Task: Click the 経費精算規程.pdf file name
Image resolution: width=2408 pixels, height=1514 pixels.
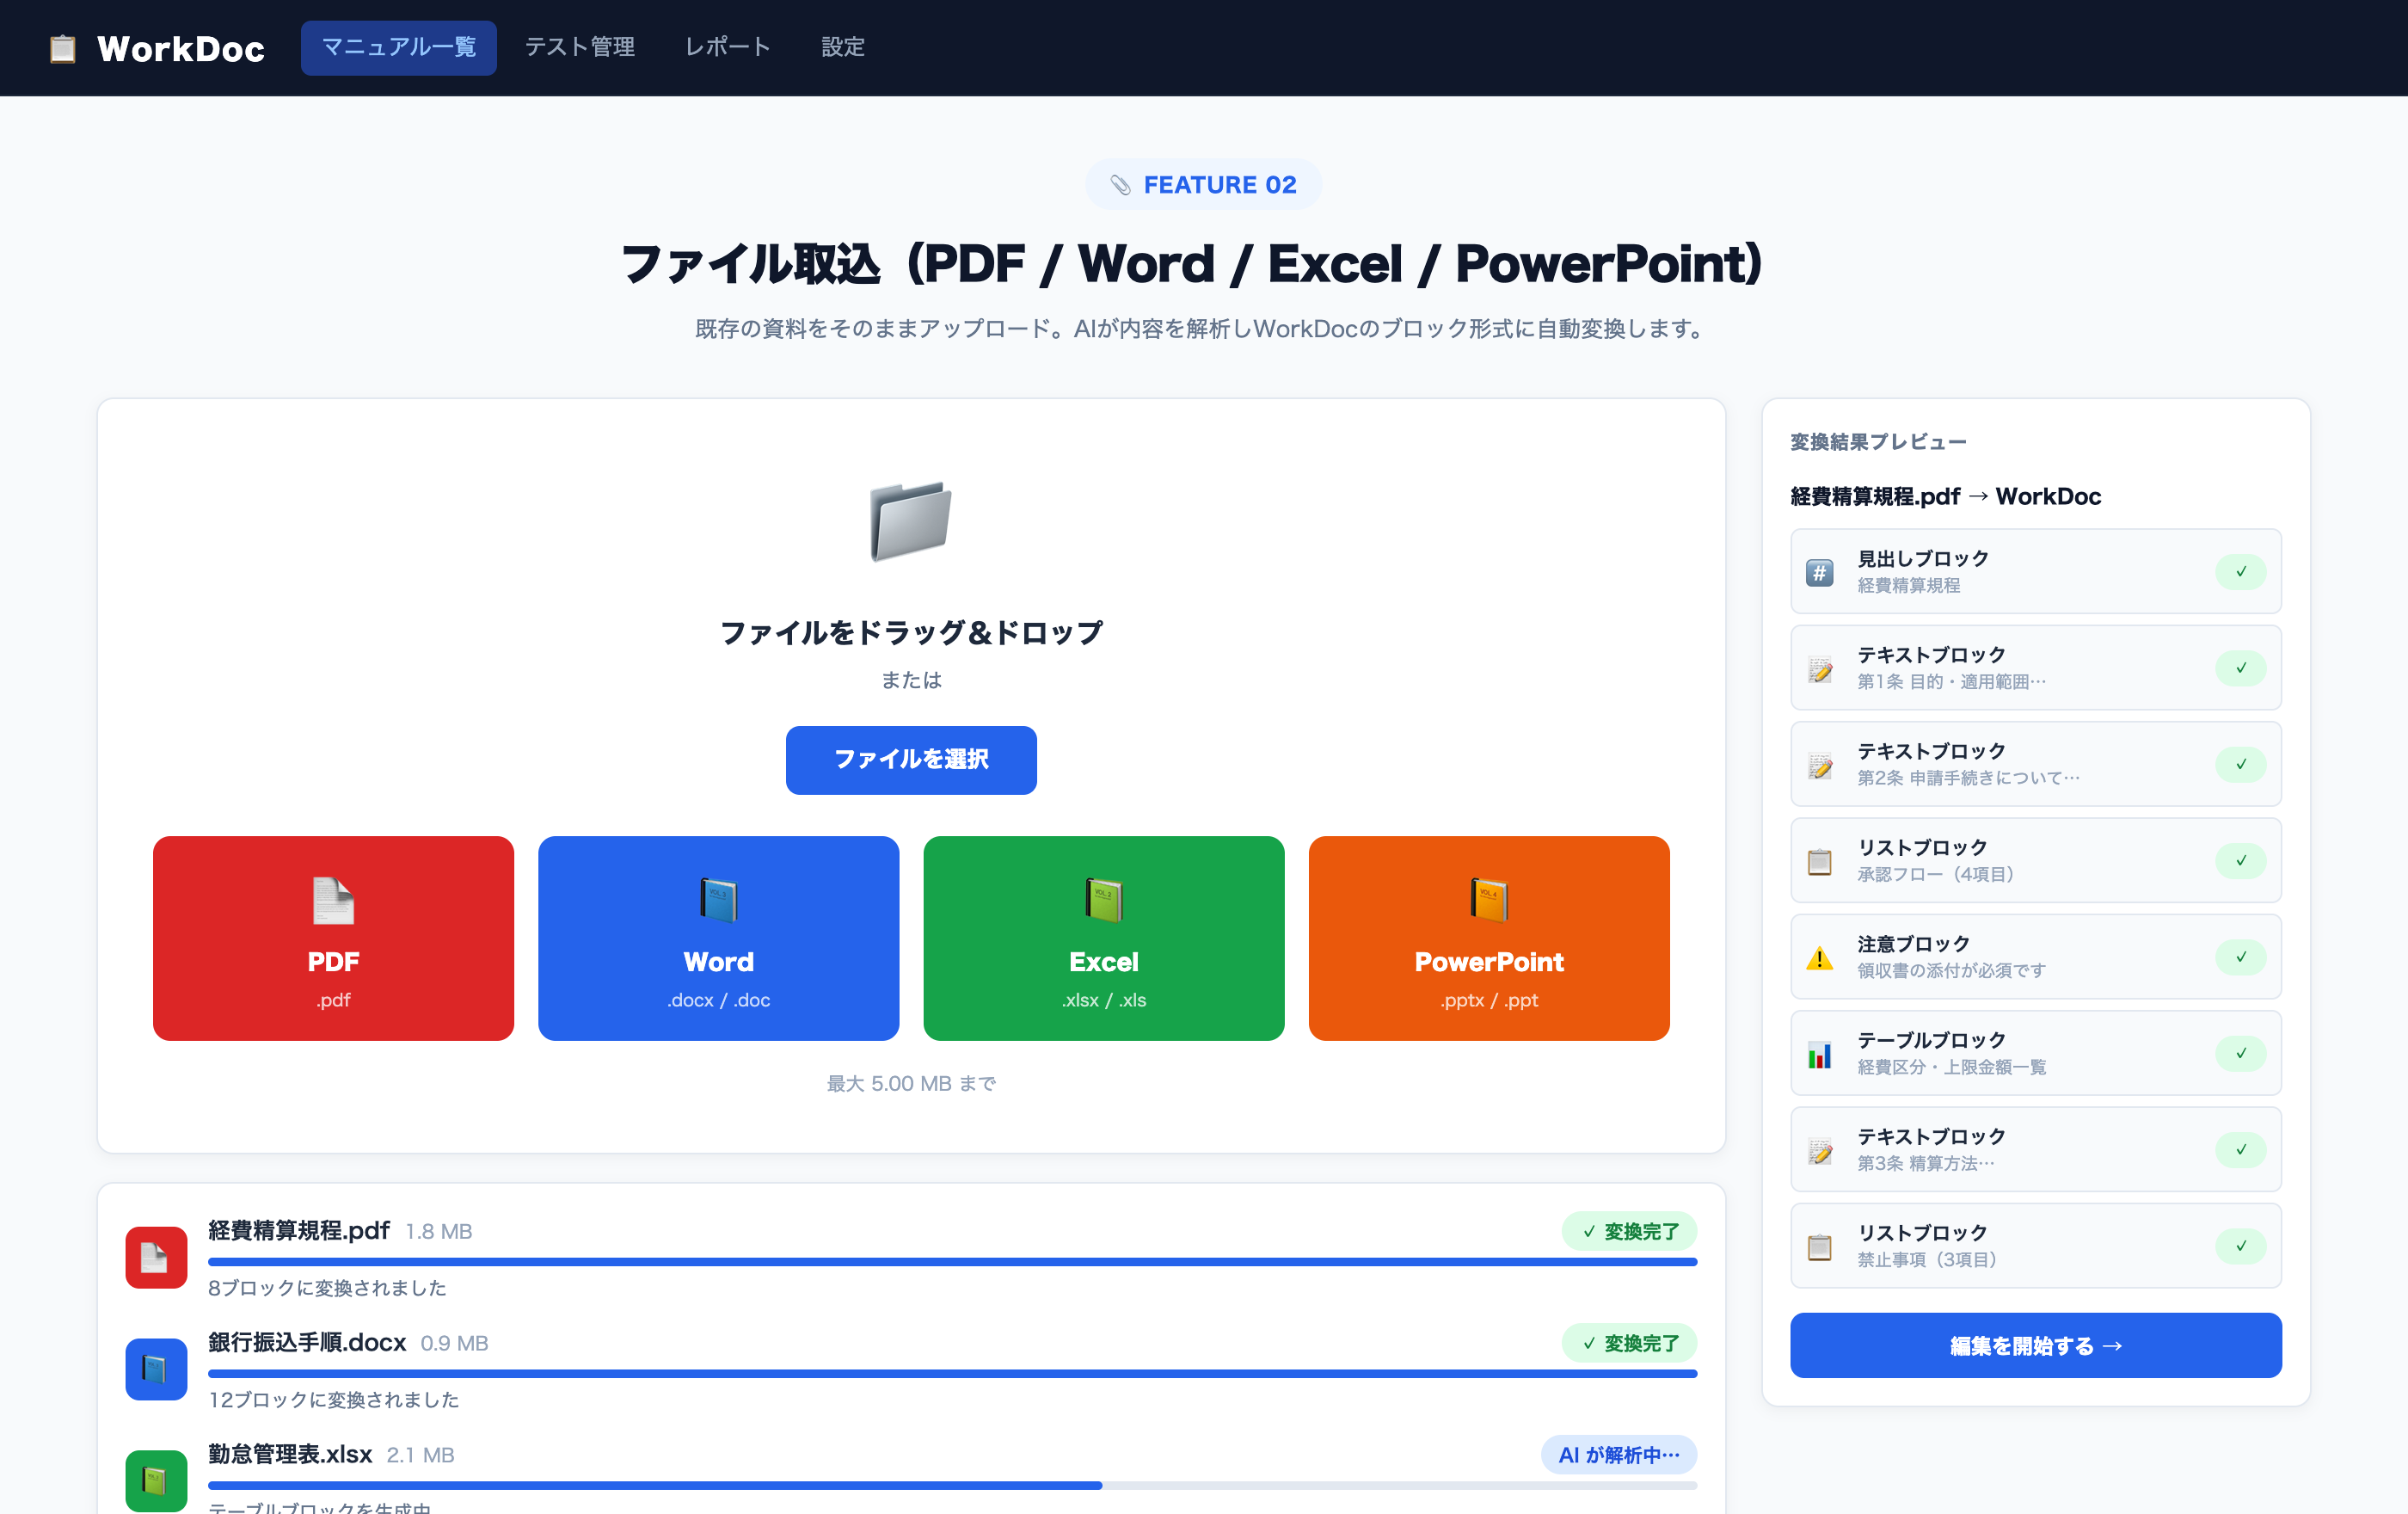Action: (299, 1231)
